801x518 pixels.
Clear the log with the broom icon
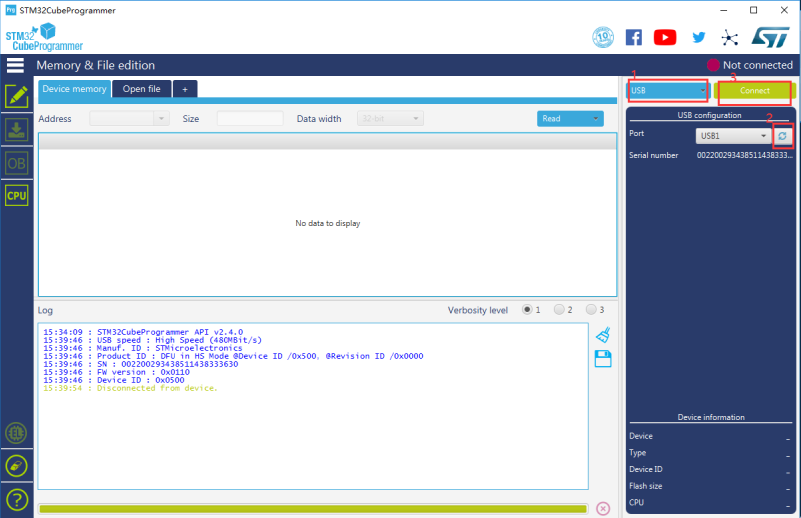coord(603,335)
